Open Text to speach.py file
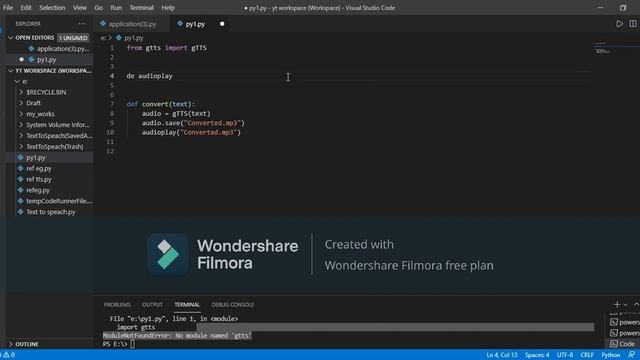The width and height of the screenshot is (640, 360). (51, 212)
